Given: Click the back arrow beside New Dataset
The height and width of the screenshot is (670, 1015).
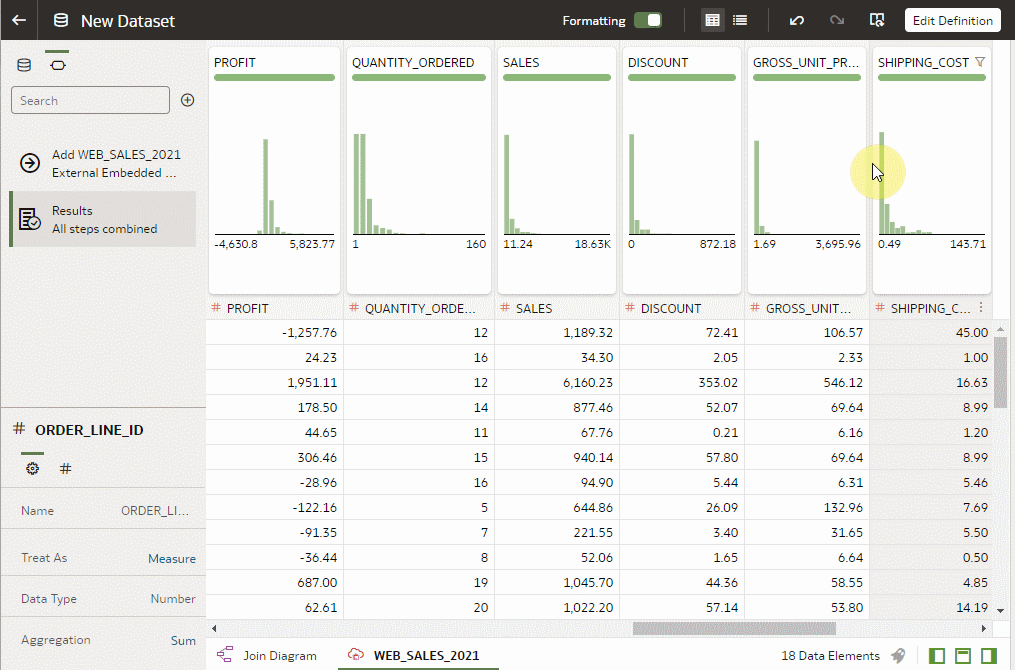Looking at the screenshot, I should 19,20.
